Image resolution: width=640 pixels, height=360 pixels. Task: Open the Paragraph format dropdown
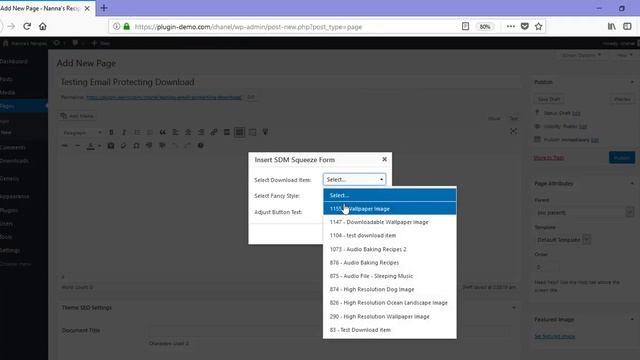click(x=82, y=133)
